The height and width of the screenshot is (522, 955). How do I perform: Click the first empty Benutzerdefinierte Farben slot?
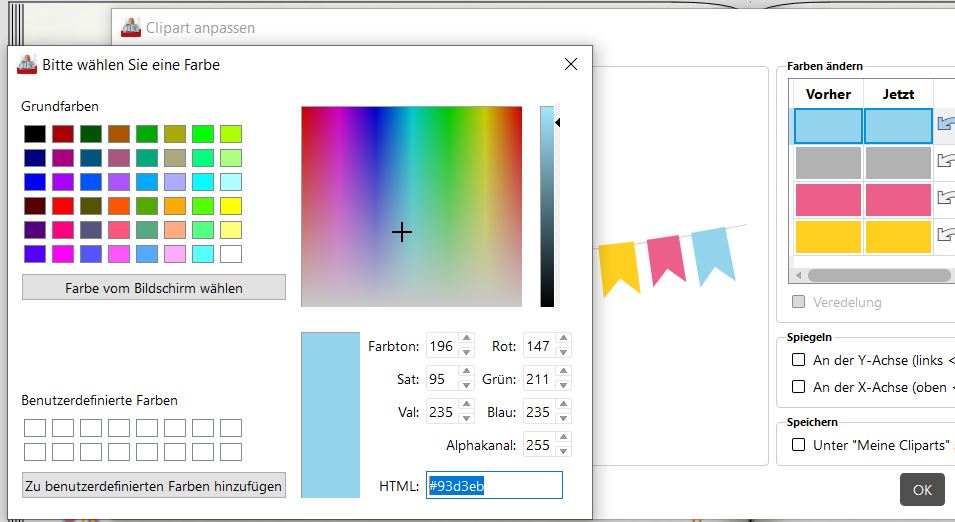[35, 428]
